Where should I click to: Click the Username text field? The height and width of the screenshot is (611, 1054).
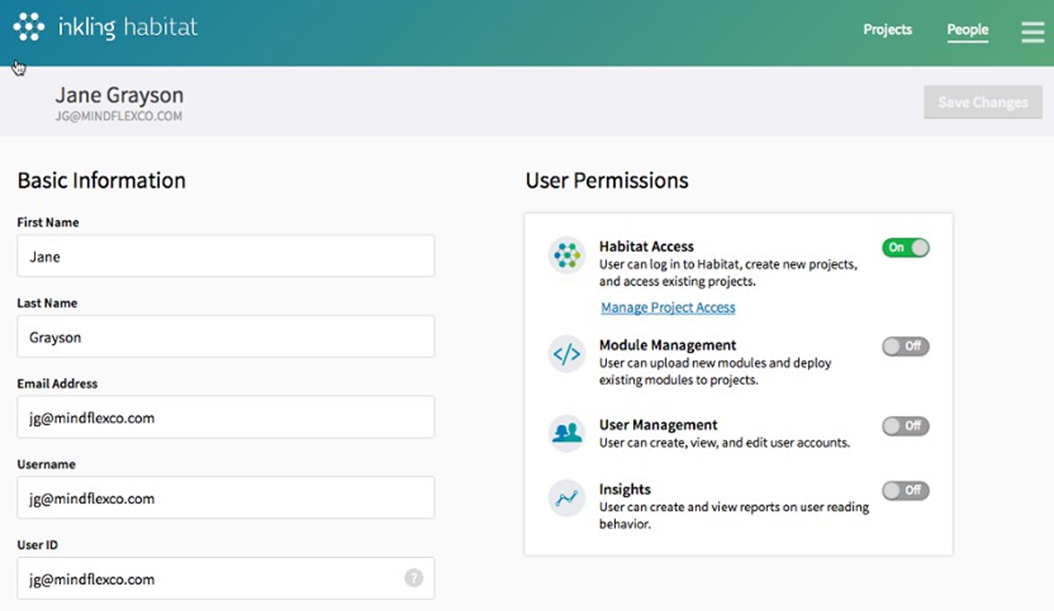(x=225, y=497)
